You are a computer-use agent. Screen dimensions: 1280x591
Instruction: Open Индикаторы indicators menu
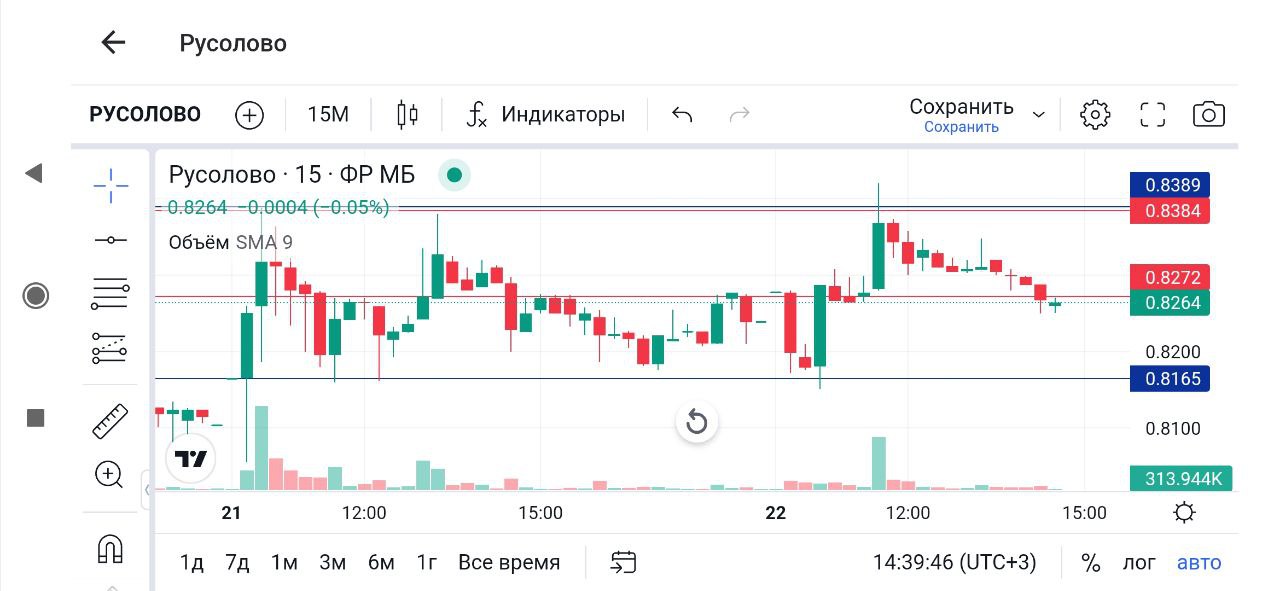pyautogui.click(x=546, y=115)
